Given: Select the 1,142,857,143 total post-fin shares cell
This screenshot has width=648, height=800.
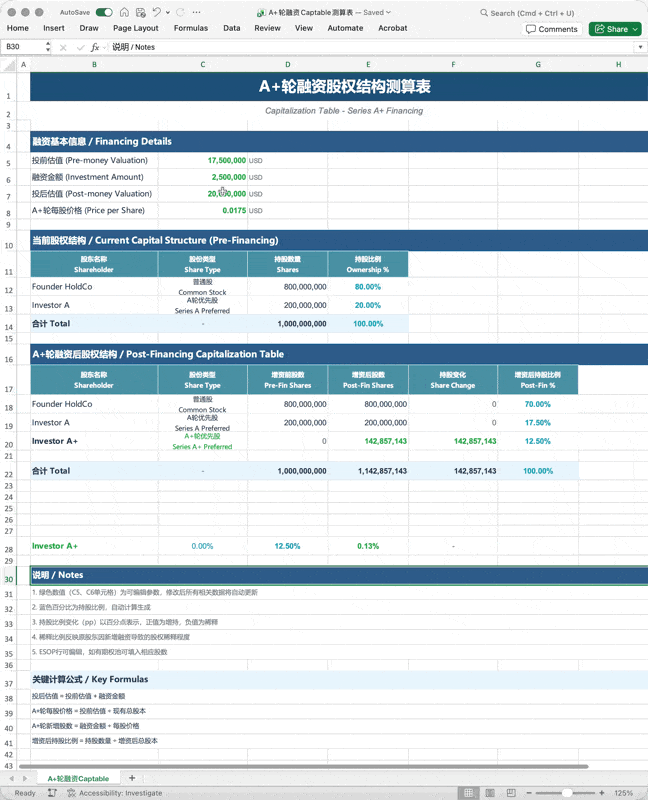Looking at the screenshot, I should pyautogui.click(x=368, y=471).
